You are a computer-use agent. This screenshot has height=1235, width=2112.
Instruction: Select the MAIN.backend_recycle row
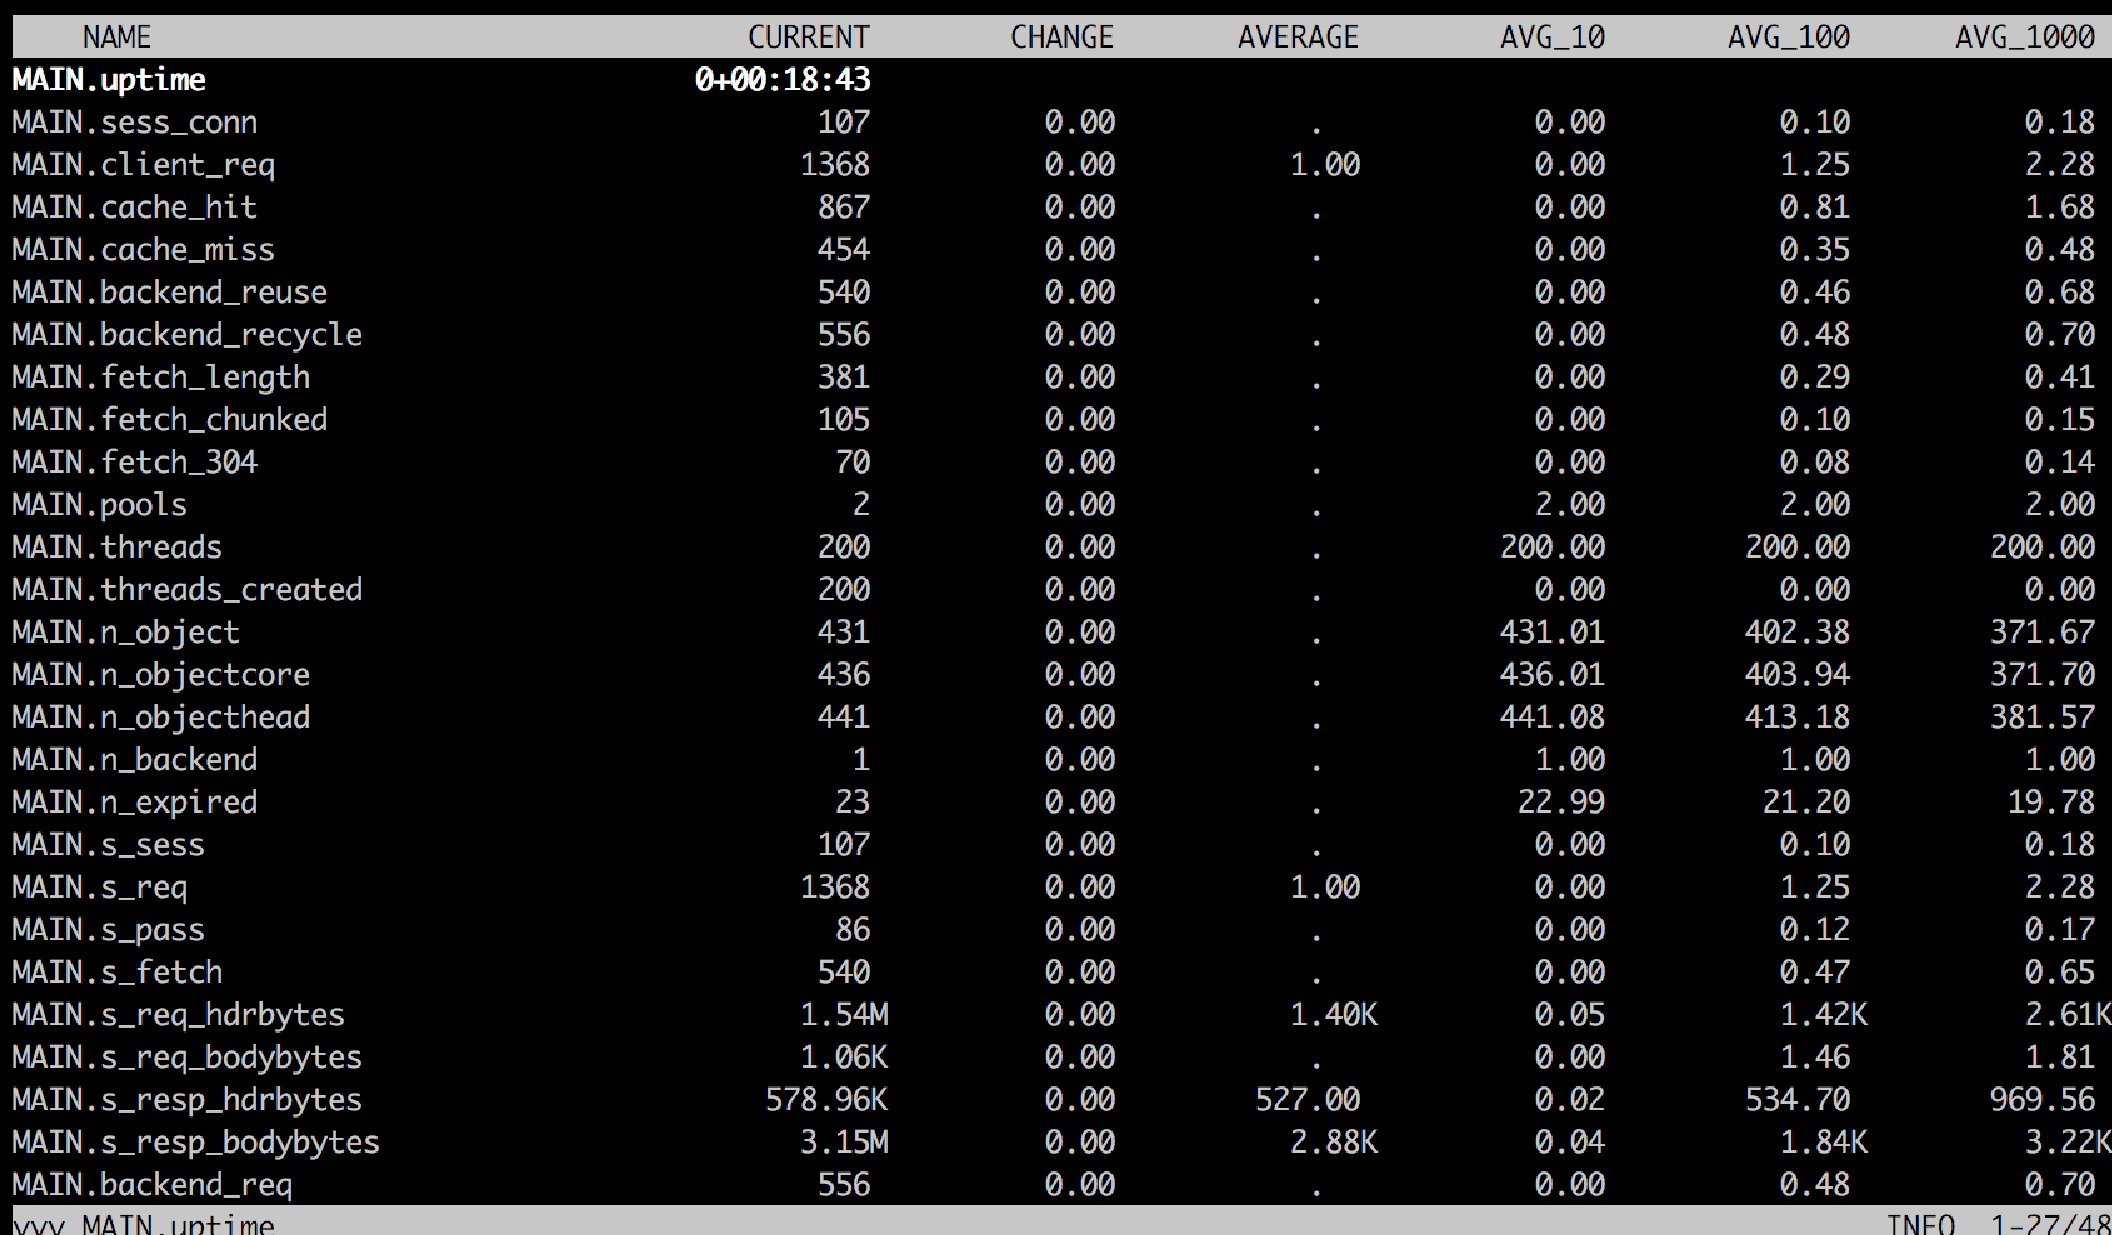click(x=1056, y=335)
